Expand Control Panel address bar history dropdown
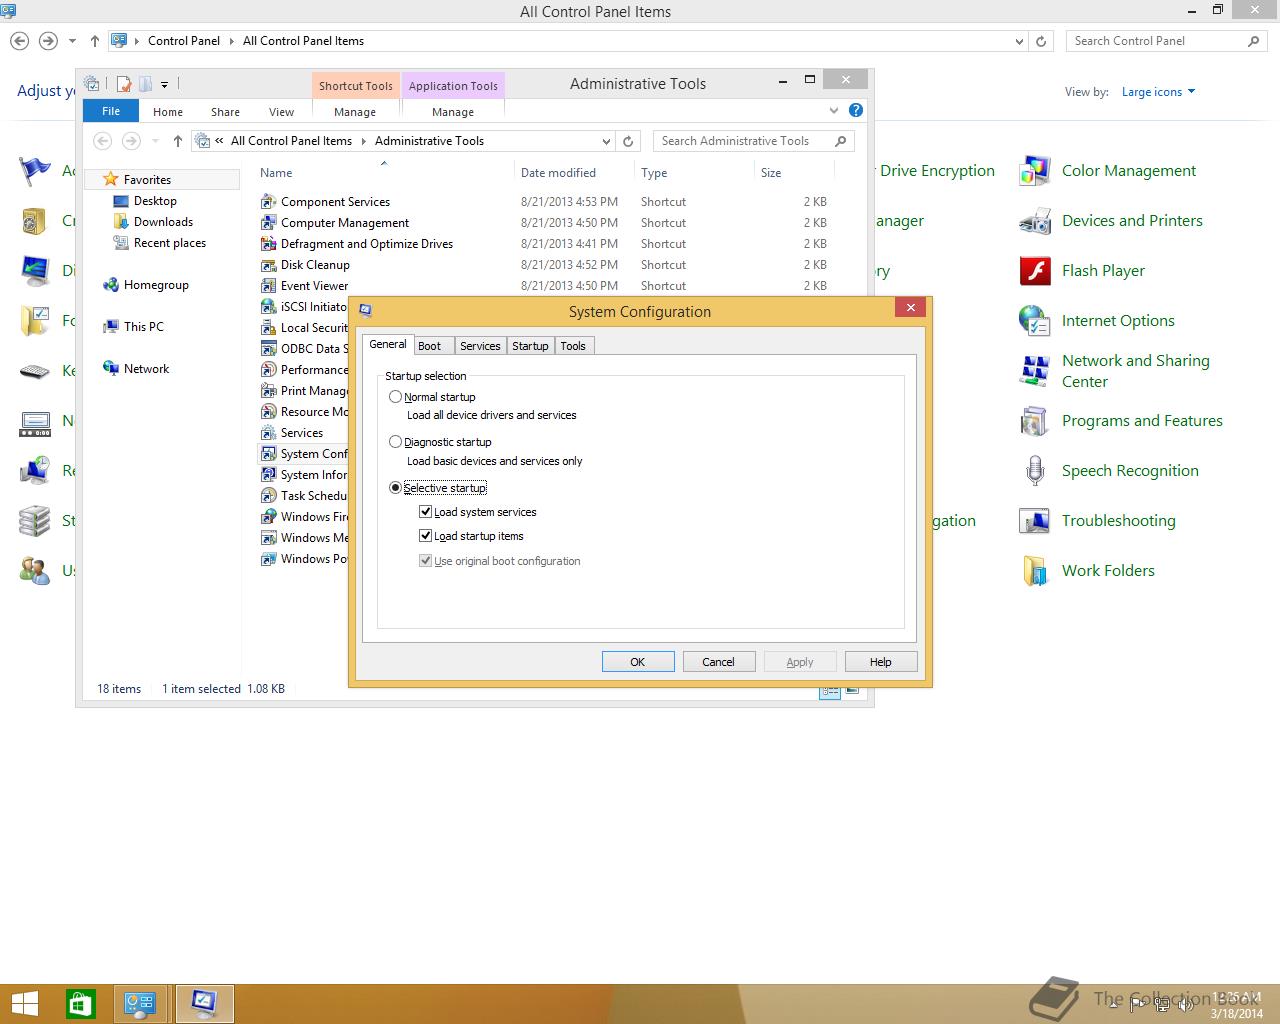The image size is (1280, 1024). pos(1019,41)
